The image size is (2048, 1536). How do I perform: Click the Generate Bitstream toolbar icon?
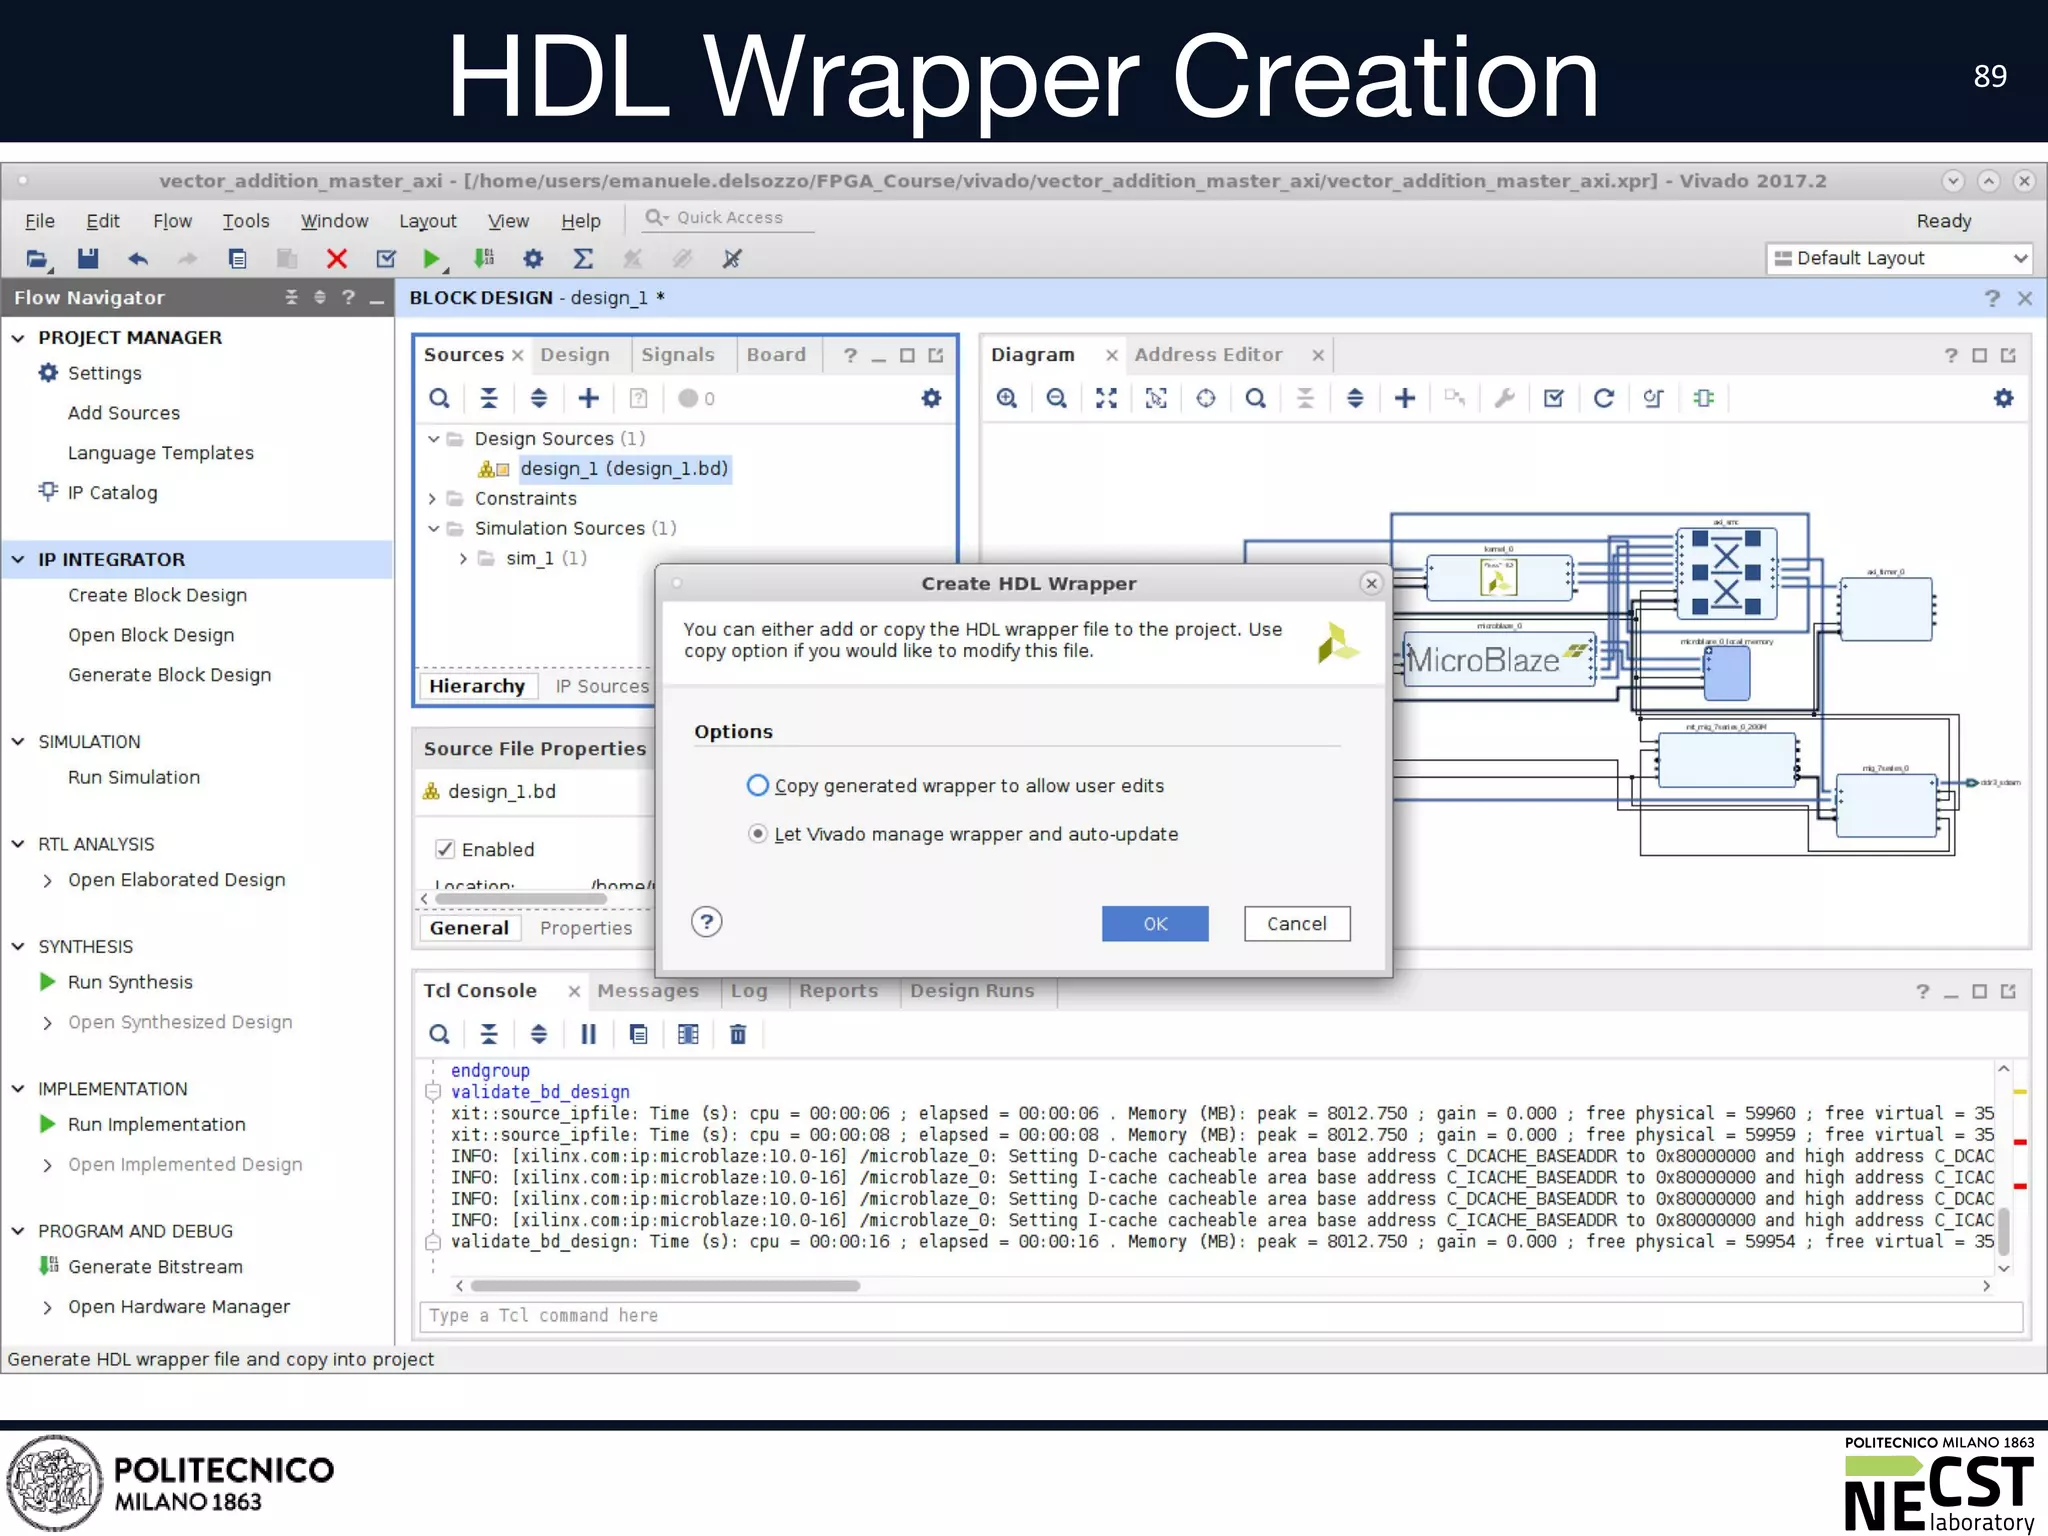click(484, 259)
